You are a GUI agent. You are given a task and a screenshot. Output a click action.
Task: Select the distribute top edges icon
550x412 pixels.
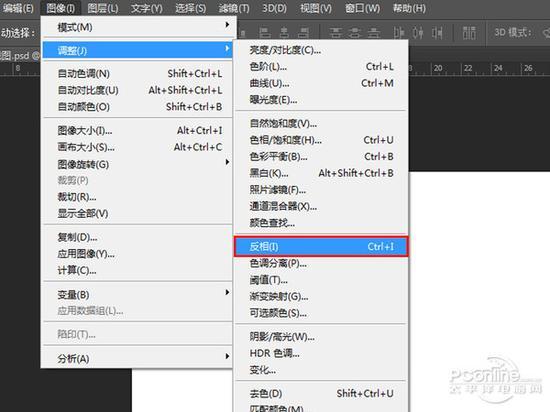(x=335, y=33)
